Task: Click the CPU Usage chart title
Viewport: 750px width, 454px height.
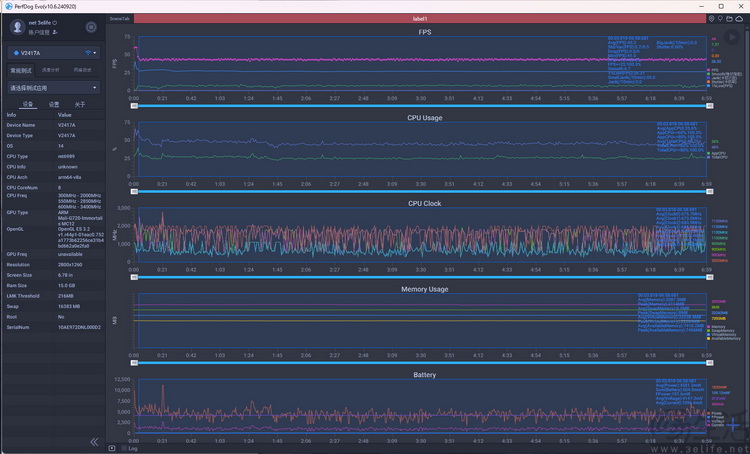Action: coord(425,118)
